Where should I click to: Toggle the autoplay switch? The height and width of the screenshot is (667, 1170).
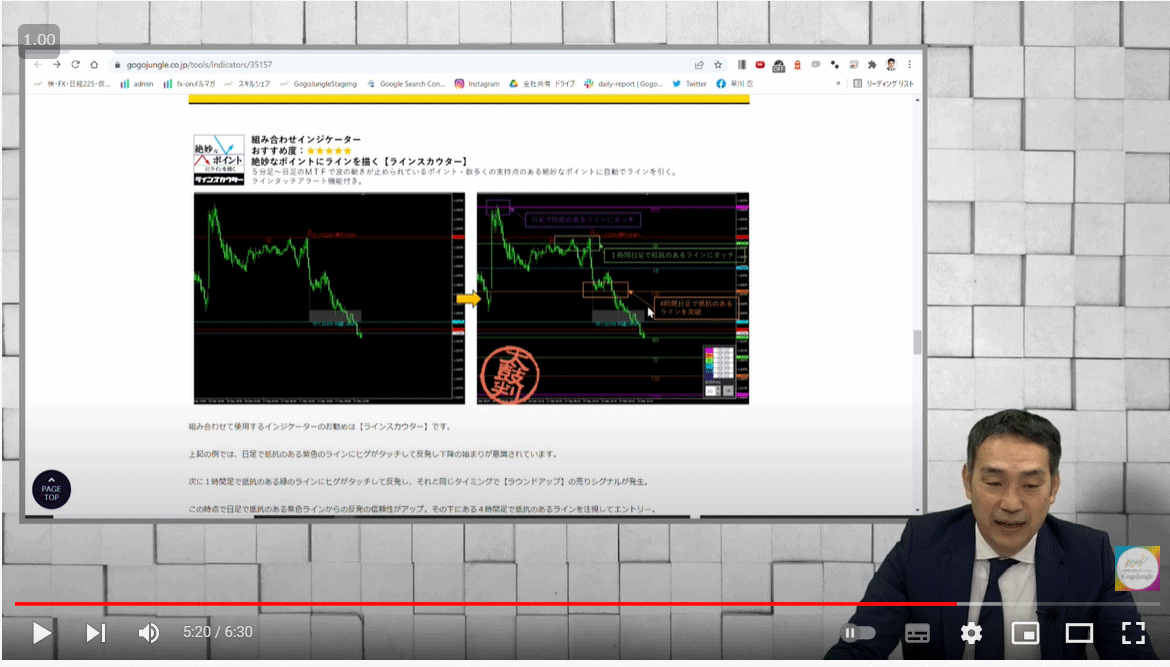point(857,632)
